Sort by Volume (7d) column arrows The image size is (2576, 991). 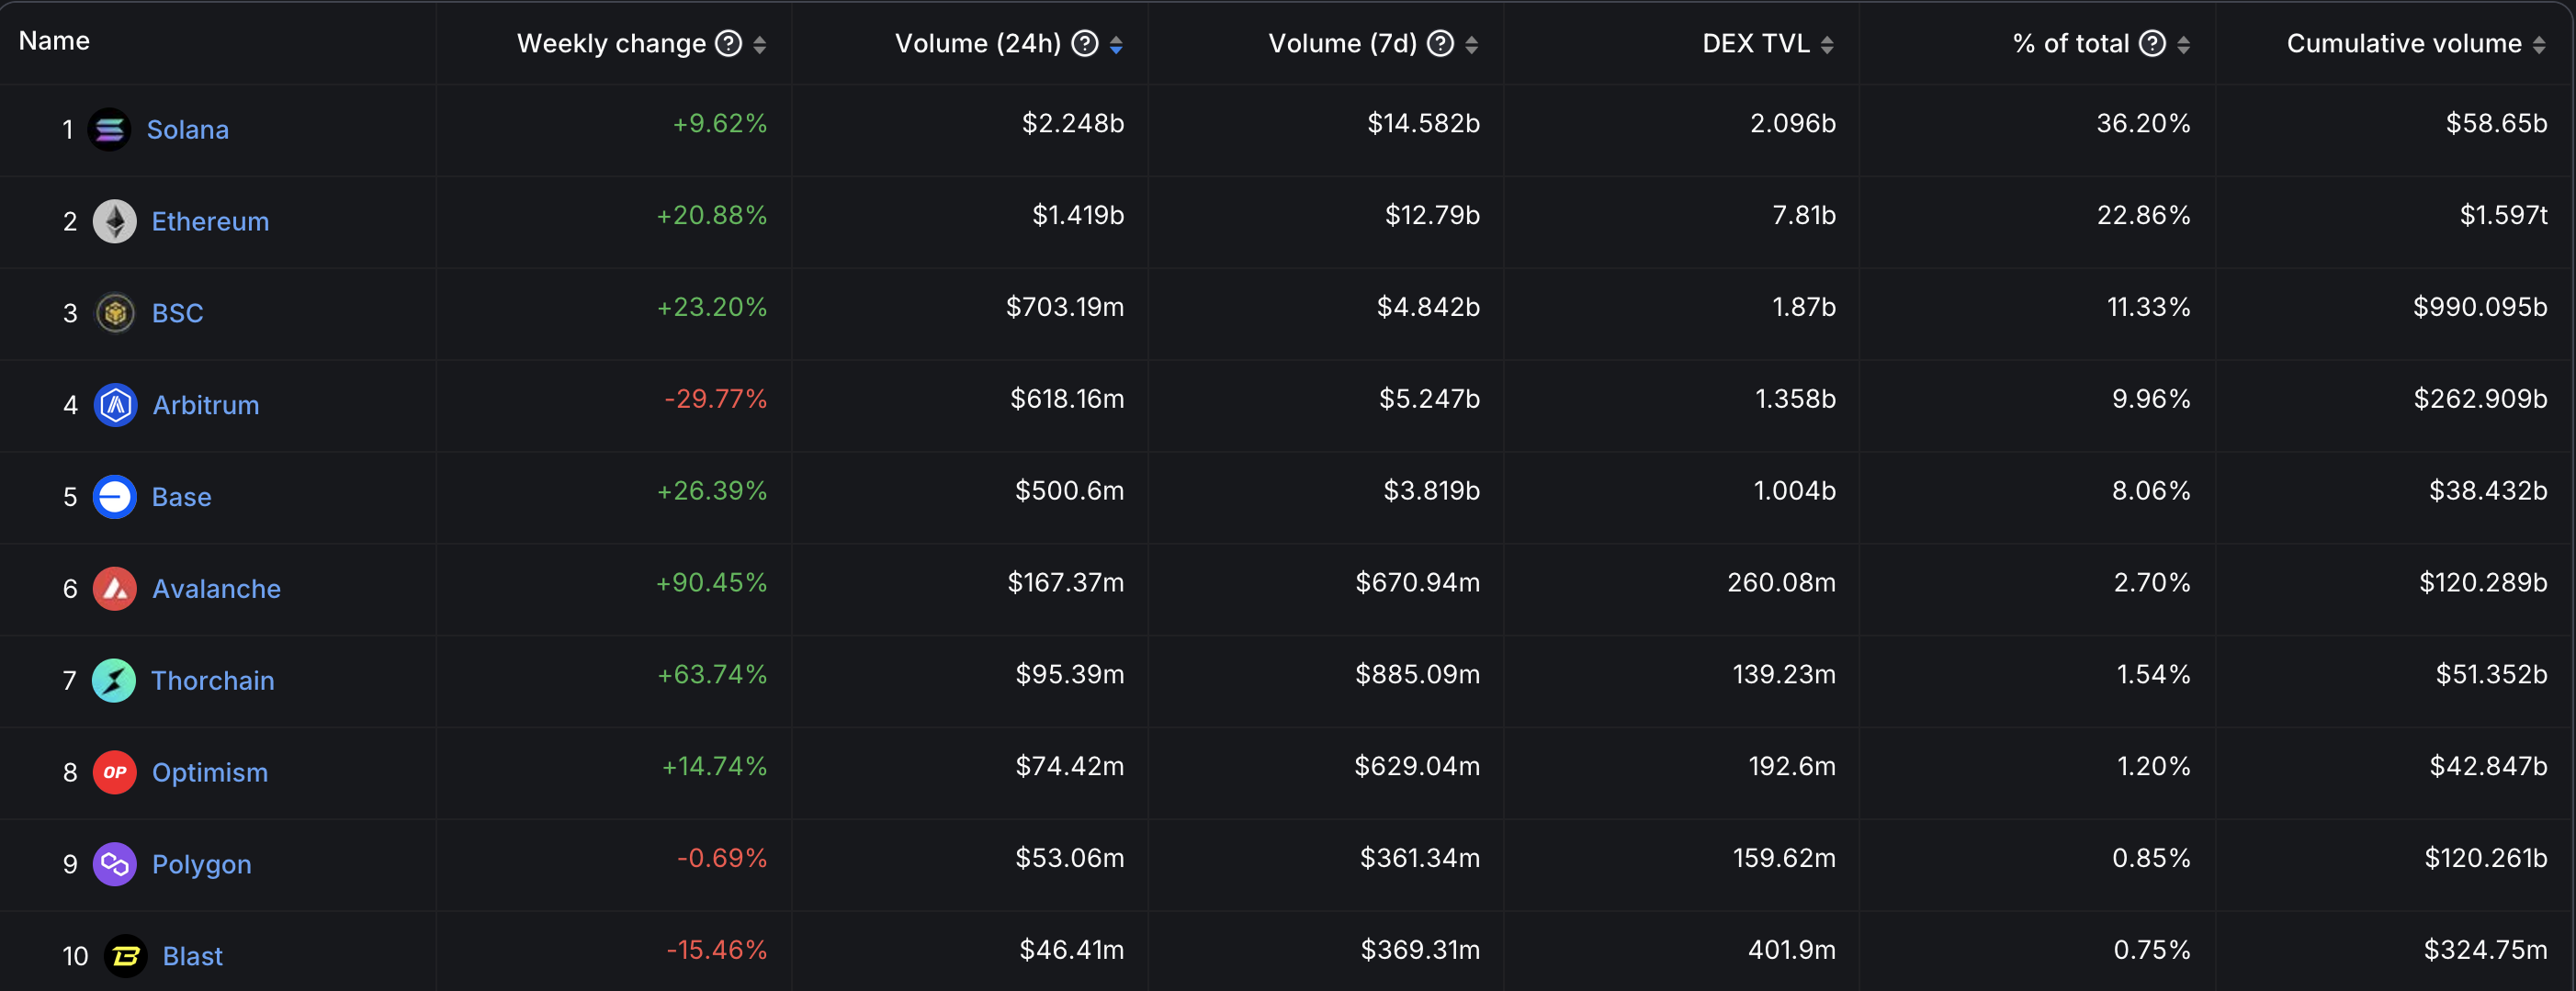click(x=1471, y=45)
